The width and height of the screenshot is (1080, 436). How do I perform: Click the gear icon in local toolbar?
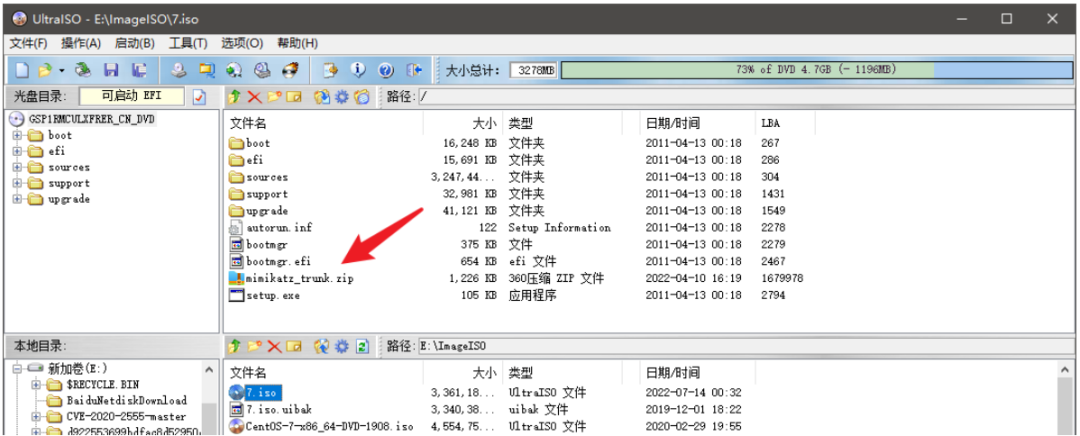tap(342, 346)
